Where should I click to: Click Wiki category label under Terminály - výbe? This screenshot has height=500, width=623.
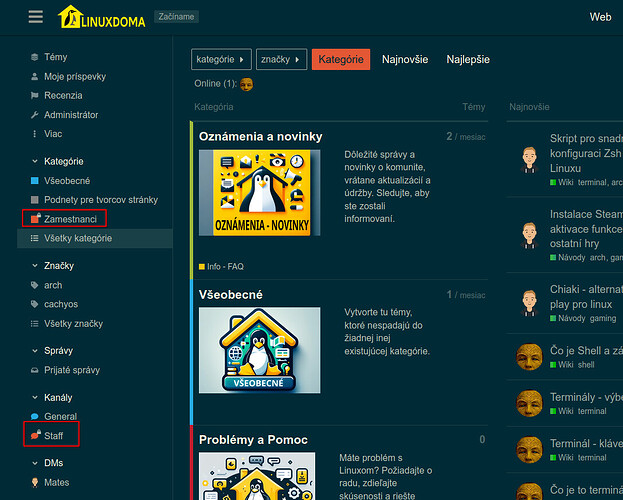point(565,411)
